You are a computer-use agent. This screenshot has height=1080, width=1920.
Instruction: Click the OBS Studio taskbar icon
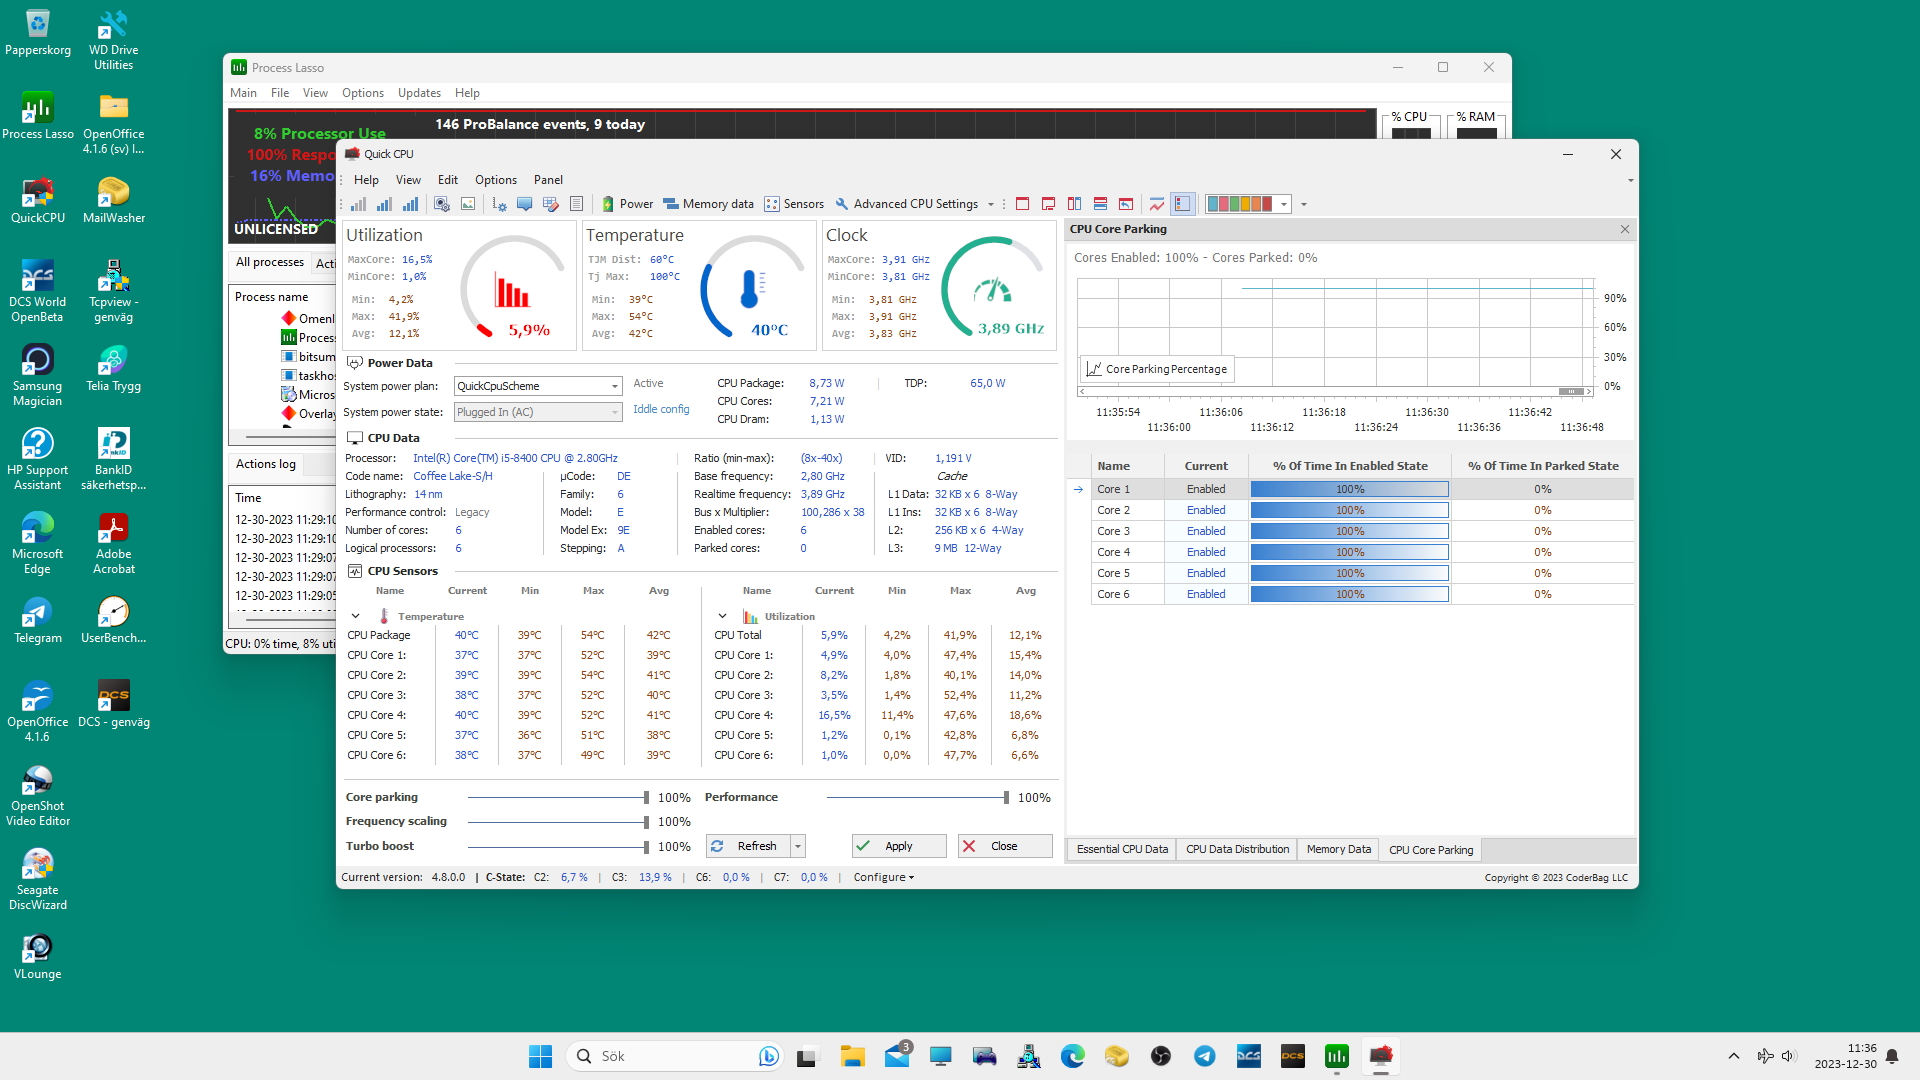(1161, 1056)
